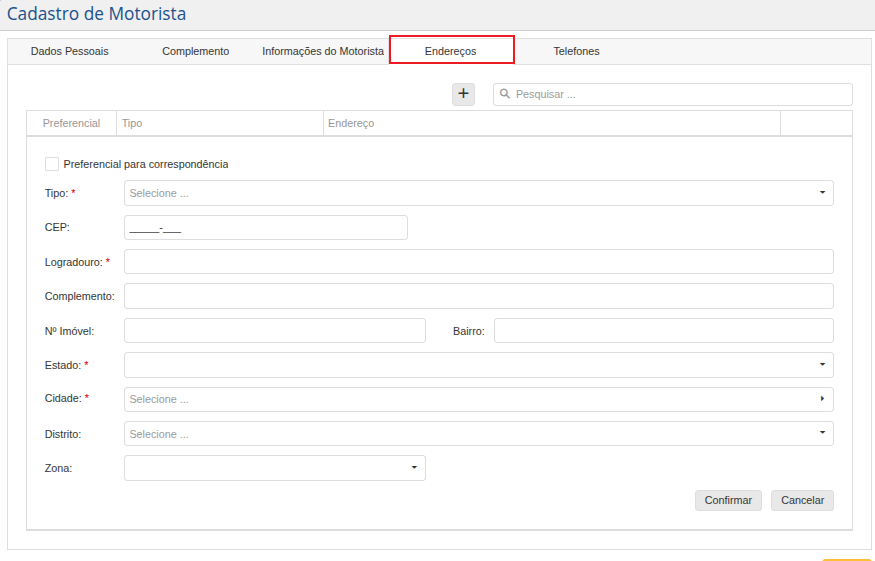Focus the CEP input field

(266, 228)
